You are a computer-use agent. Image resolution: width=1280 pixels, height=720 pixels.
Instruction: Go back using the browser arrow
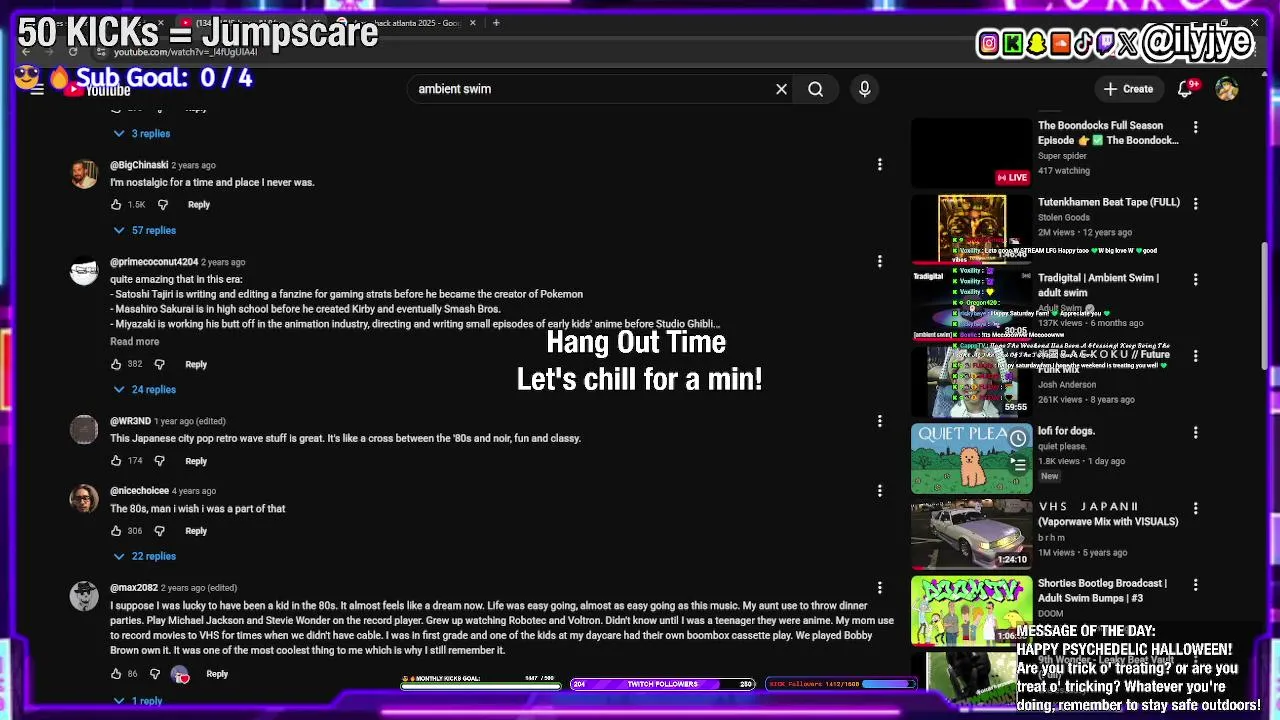[27, 51]
